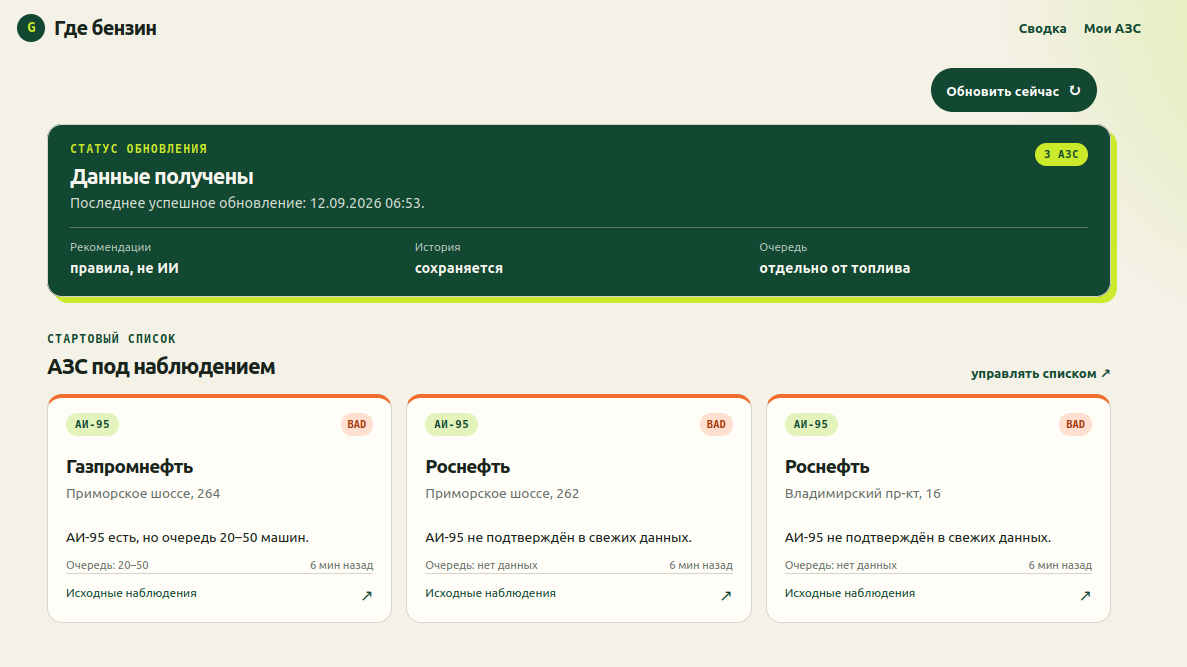
Task: Click Очередь: 20–50 label
Action: click(x=107, y=565)
